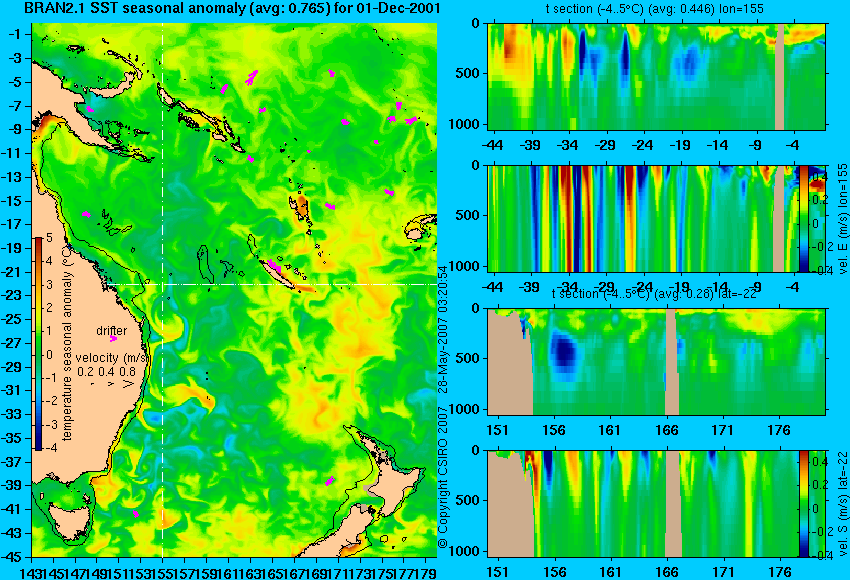850x580 pixels.
Task: Open the lat=-22 temperature section plot
Action: point(656,362)
